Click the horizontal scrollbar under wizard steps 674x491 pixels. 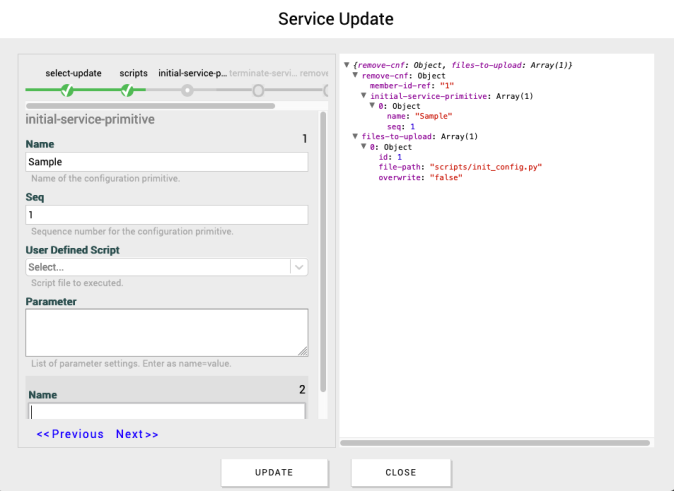[150, 105]
